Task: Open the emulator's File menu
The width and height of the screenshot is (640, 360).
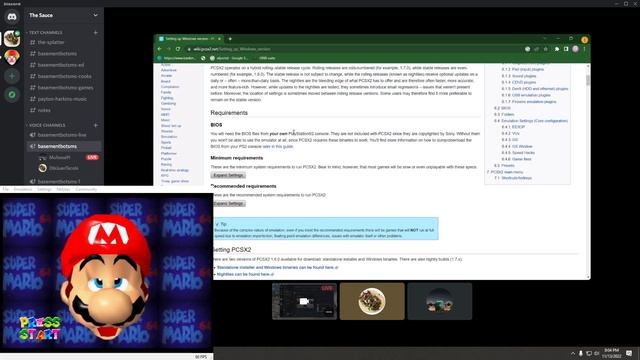Action: (x=5, y=189)
